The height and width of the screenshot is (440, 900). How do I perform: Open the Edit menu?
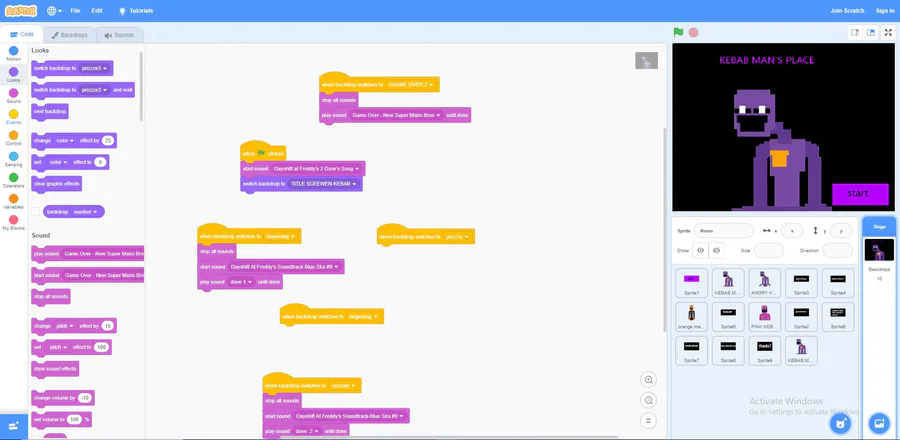[97, 10]
